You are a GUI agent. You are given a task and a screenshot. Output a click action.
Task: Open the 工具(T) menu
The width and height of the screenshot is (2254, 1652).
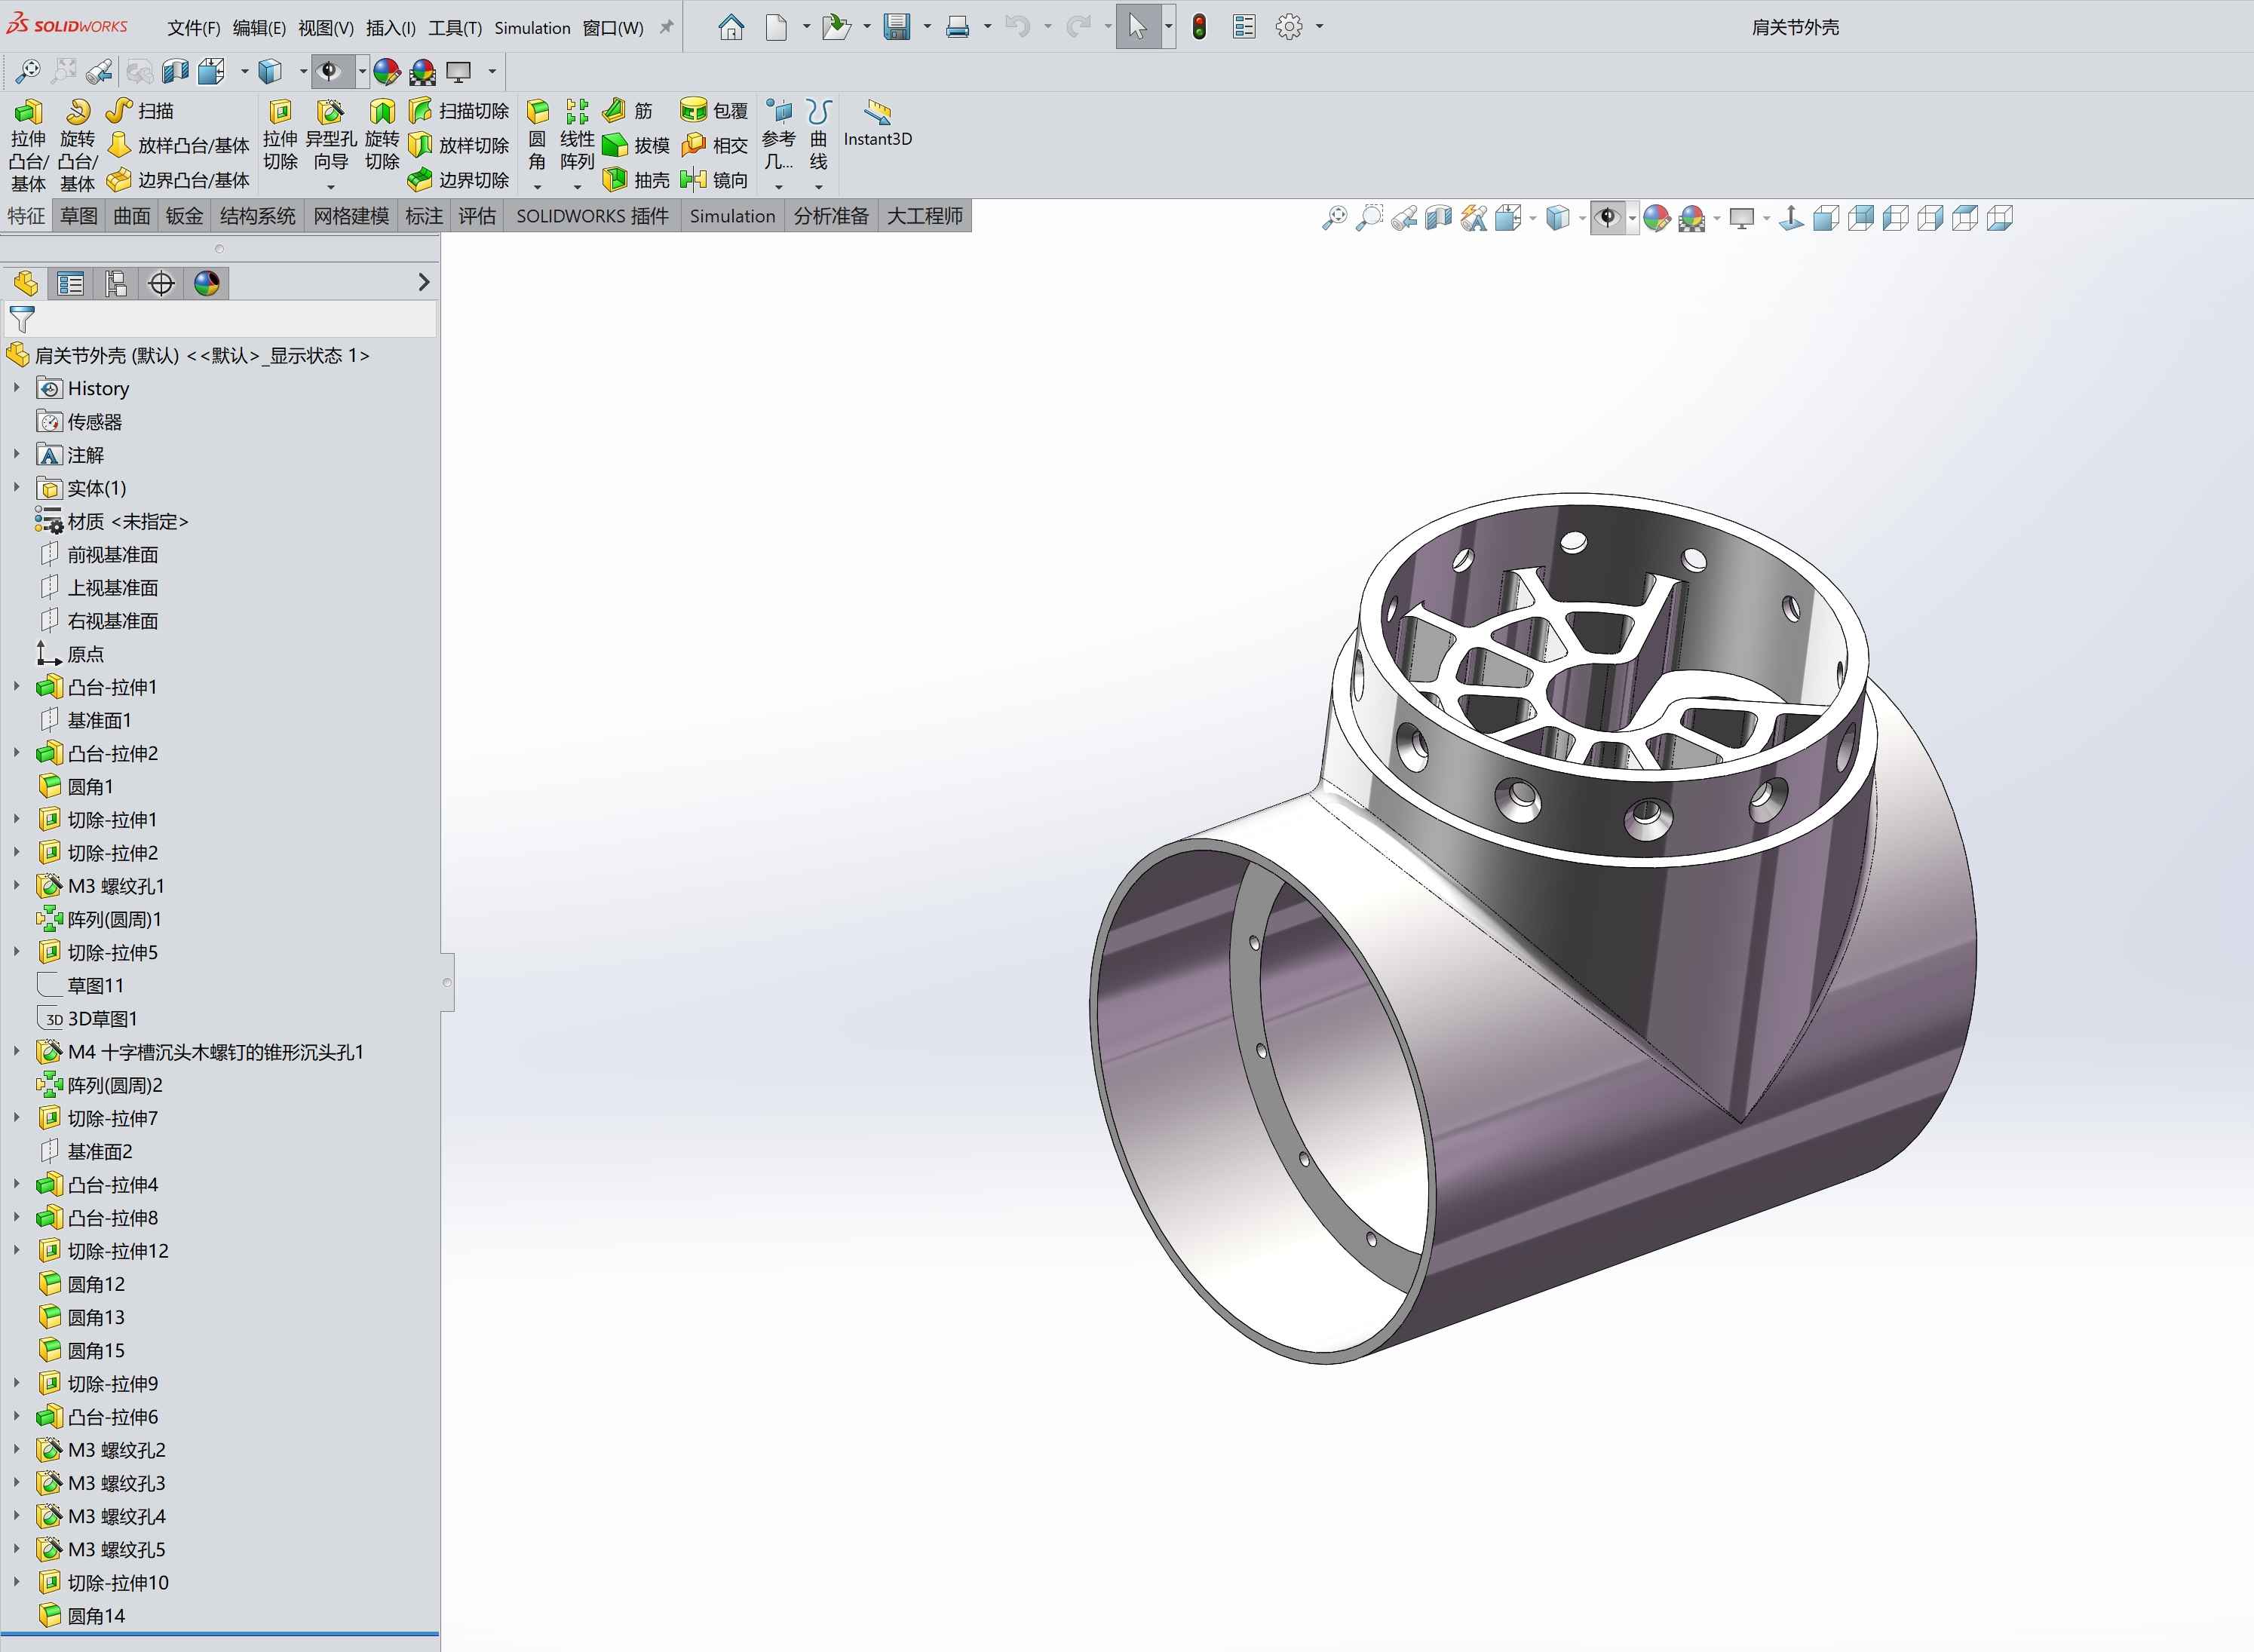(455, 28)
